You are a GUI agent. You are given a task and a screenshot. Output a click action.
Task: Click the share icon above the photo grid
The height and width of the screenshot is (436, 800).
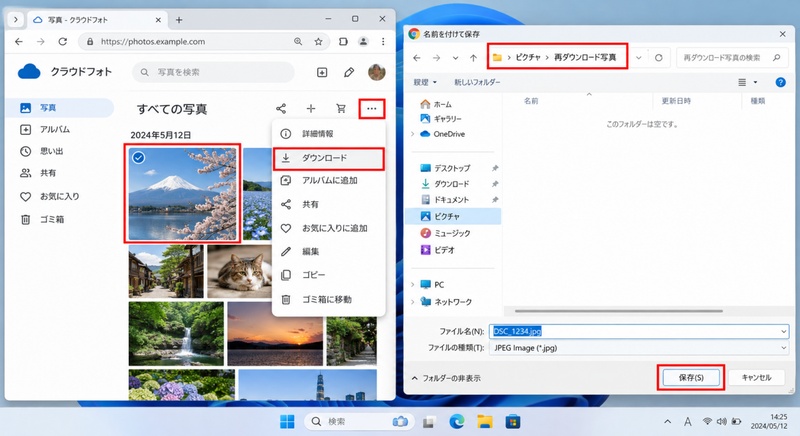coord(281,109)
